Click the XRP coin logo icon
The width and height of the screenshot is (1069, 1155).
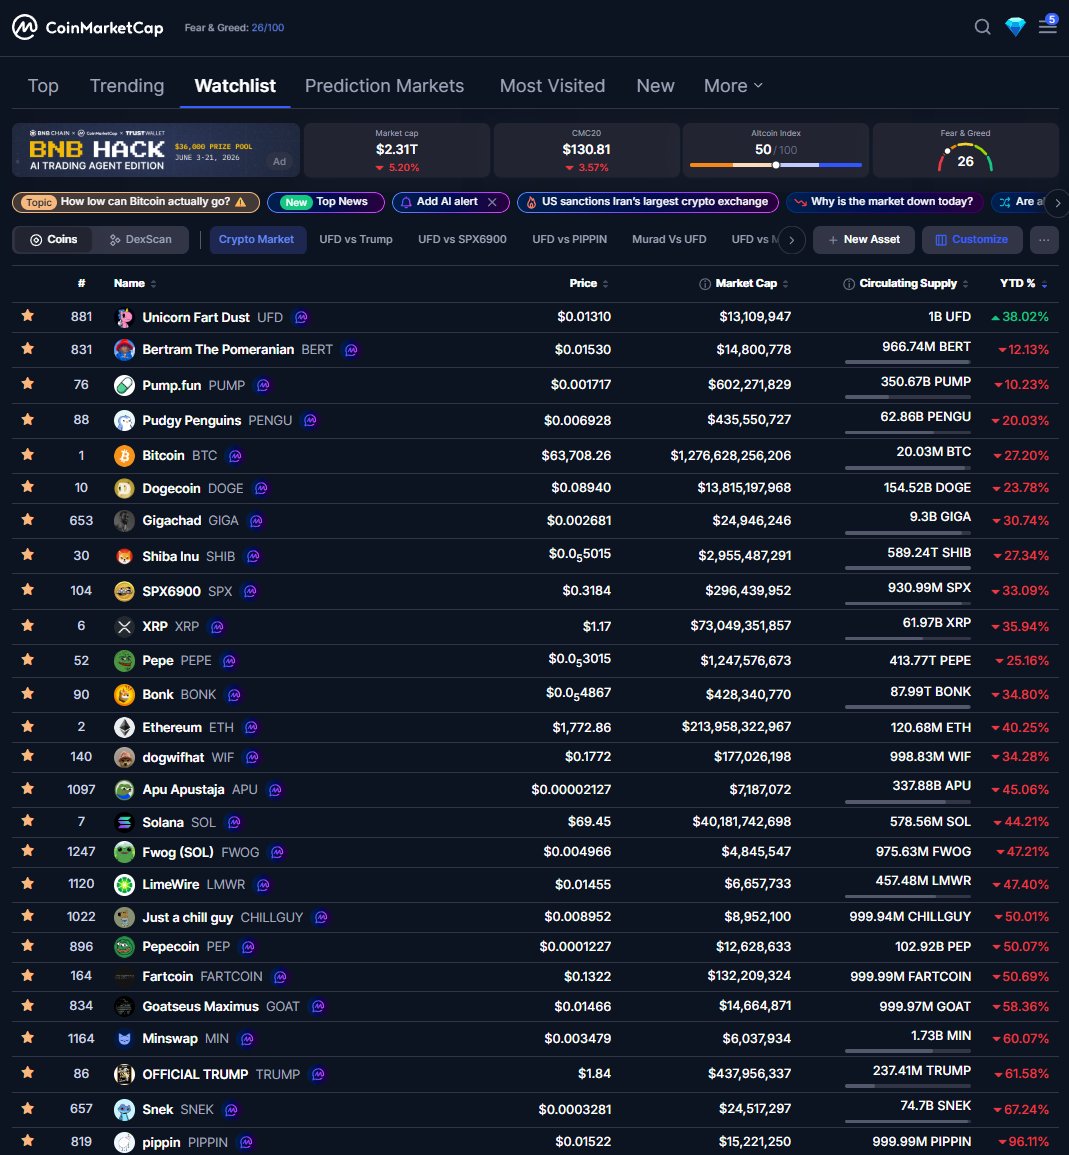pyautogui.click(x=125, y=626)
